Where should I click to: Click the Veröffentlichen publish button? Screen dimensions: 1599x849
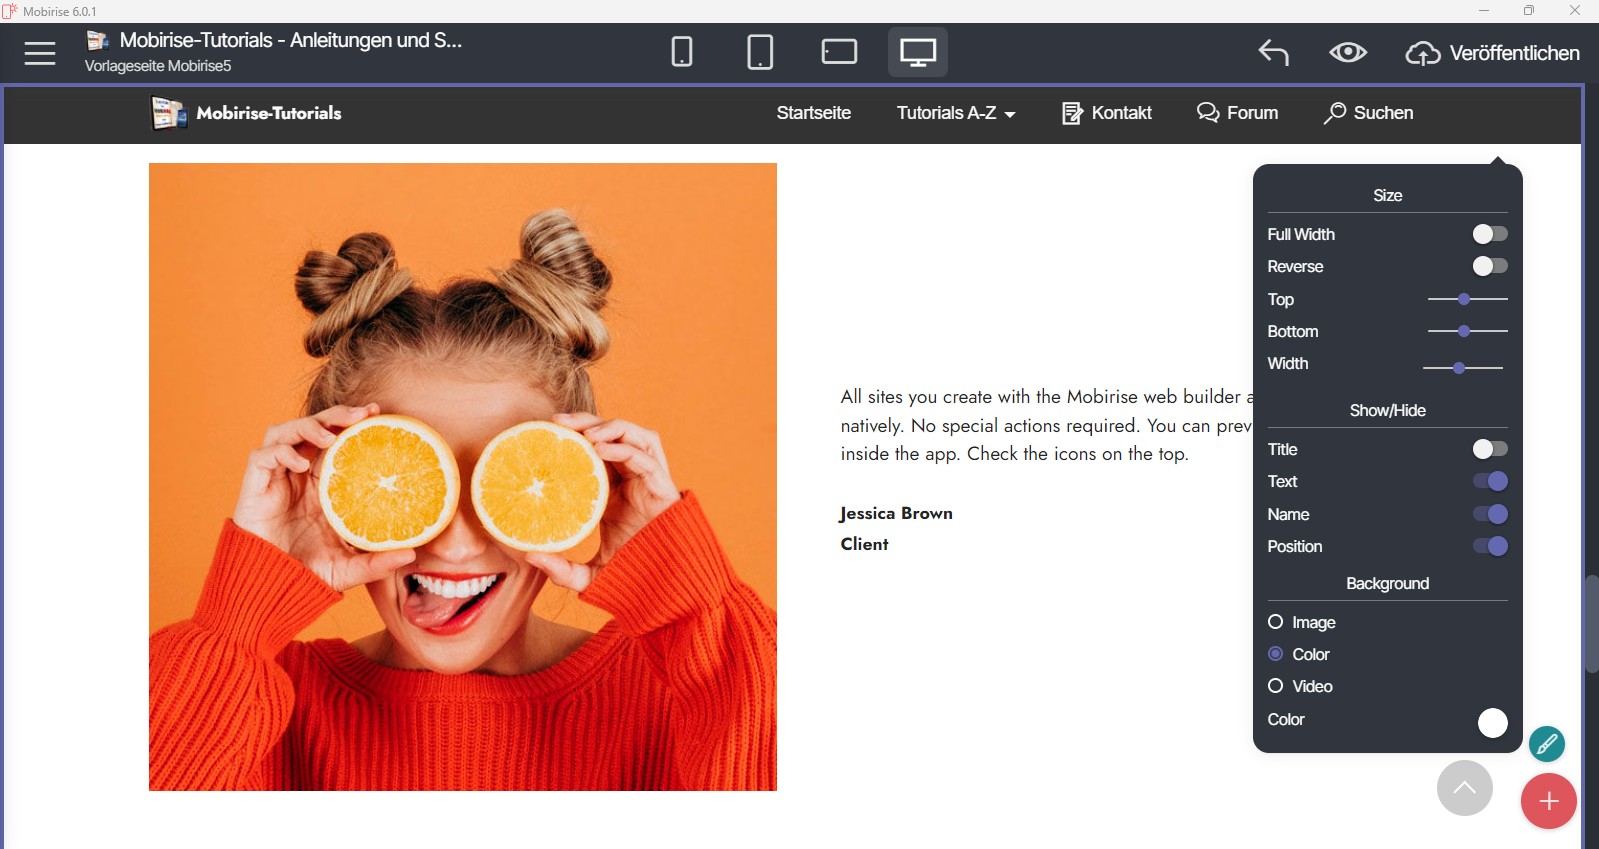point(1493,53)
